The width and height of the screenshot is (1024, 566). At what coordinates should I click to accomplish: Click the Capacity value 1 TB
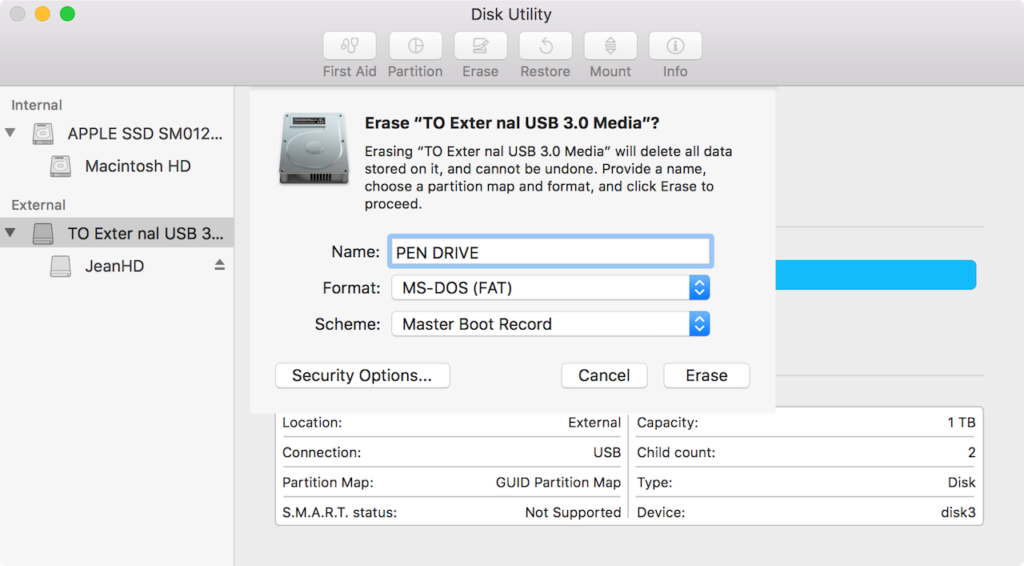[961, 422]
